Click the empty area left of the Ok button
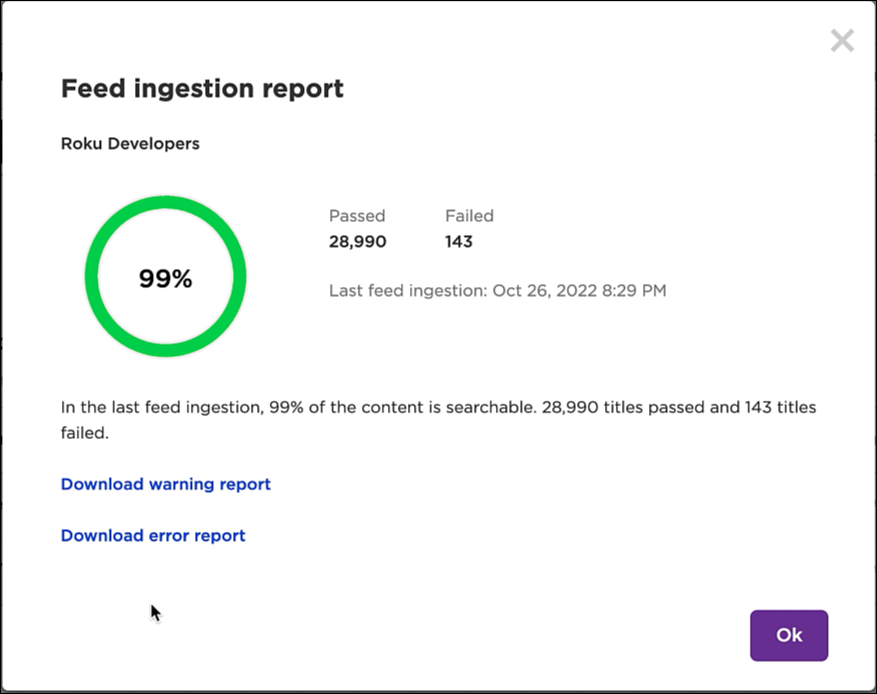877x694 pixels. [500, 635]
